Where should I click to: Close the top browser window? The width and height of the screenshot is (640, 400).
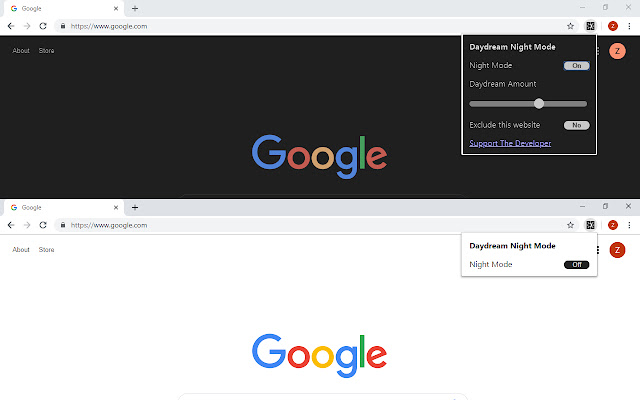(628, 7)
